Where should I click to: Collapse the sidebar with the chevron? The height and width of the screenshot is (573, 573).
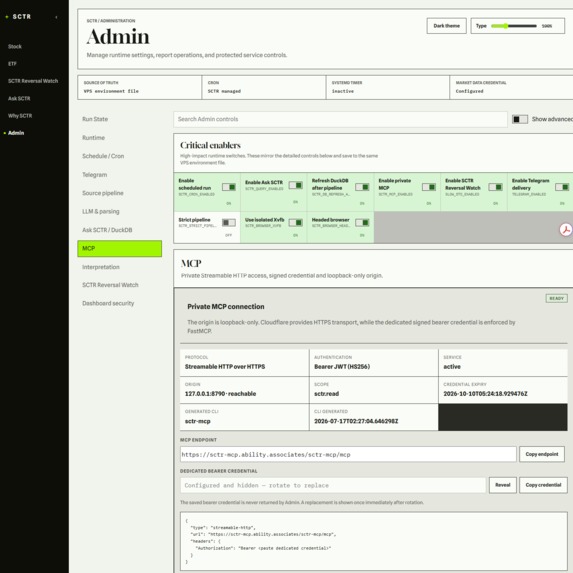click(x=56, y=17)
